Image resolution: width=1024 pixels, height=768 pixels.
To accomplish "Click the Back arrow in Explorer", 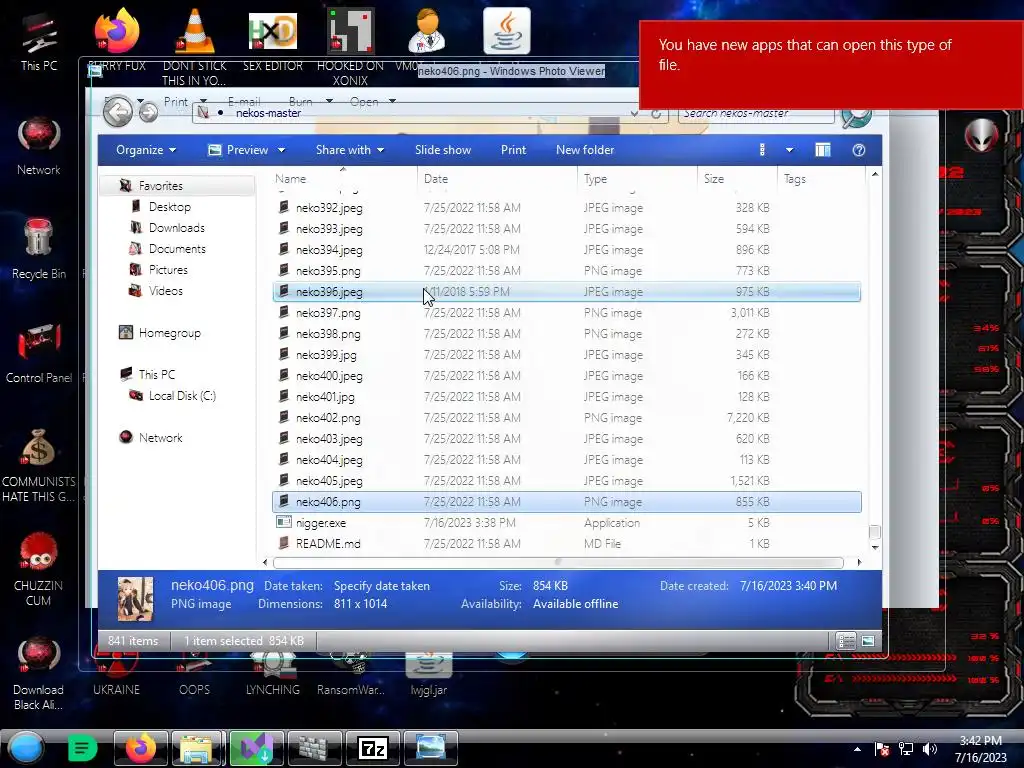I will [118, 112].
